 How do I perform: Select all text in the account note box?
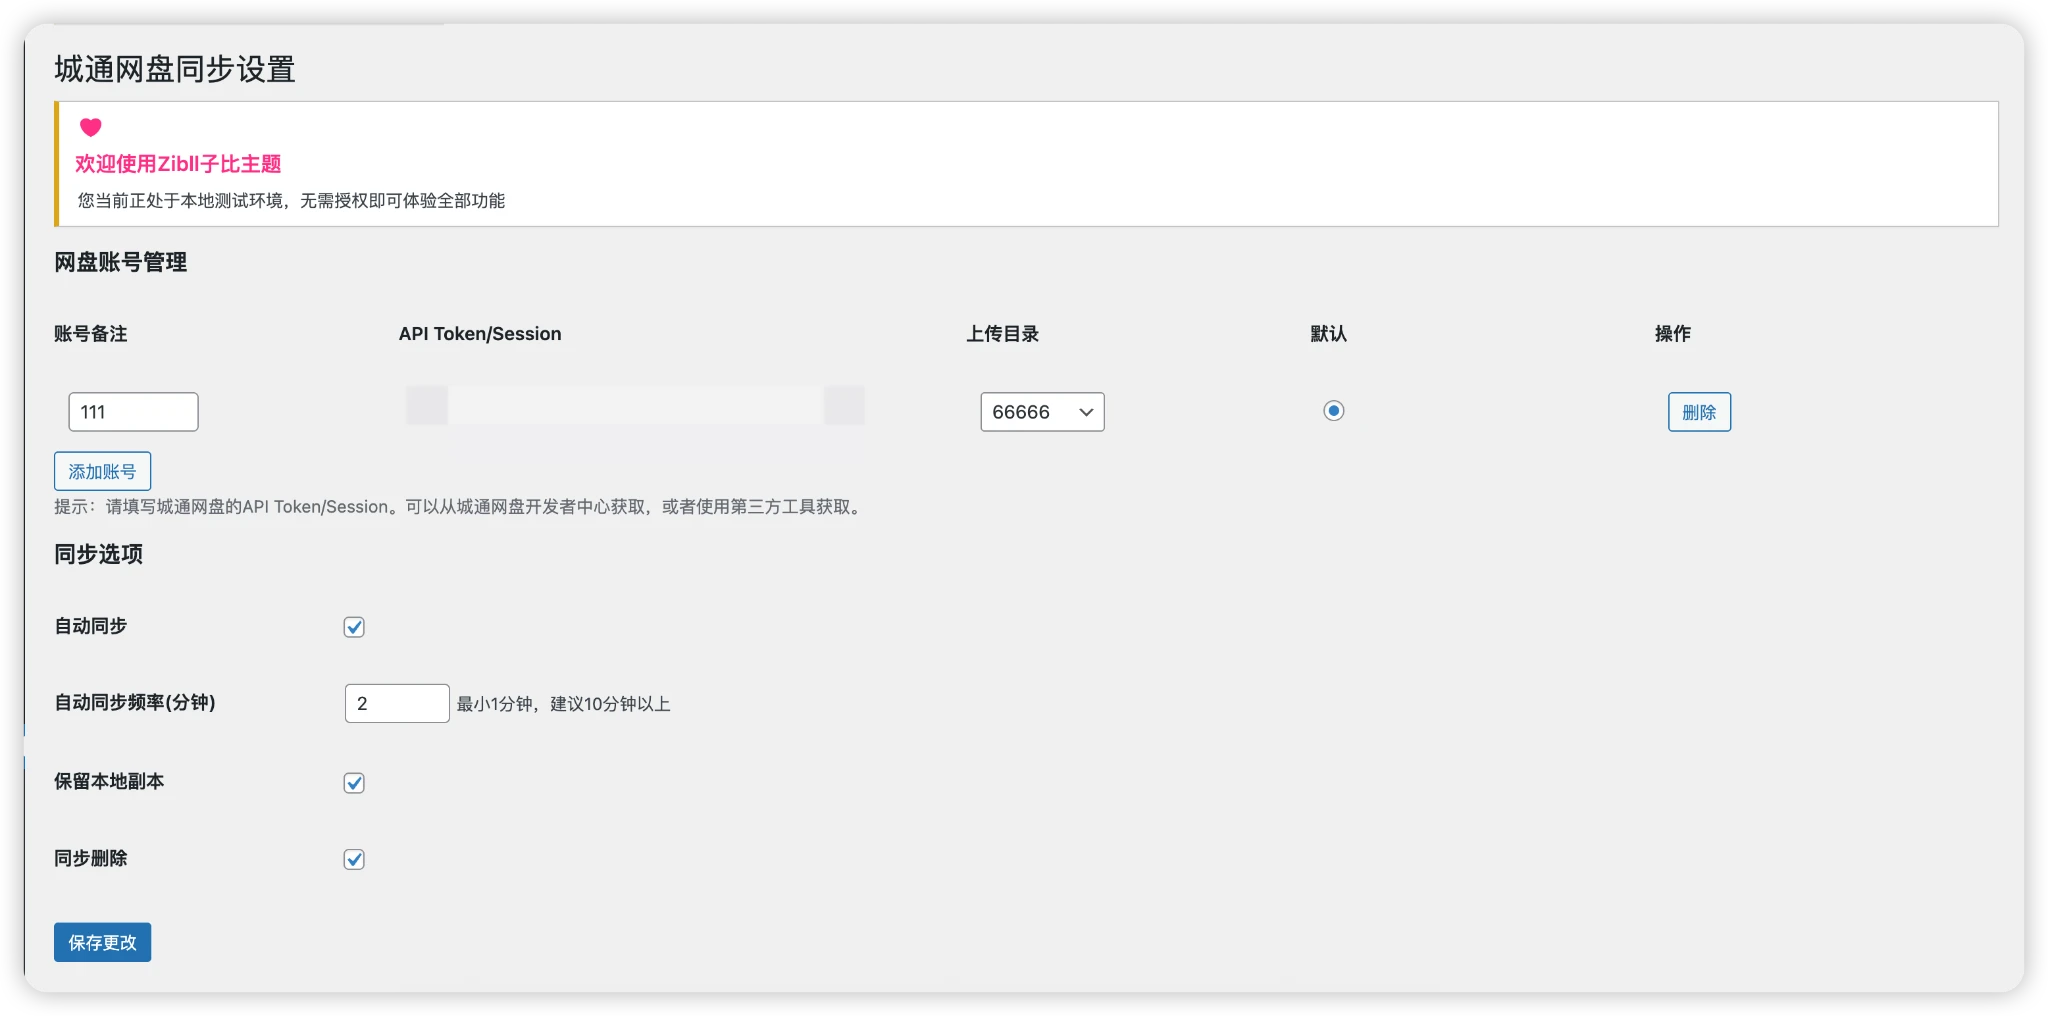point(133,411)
